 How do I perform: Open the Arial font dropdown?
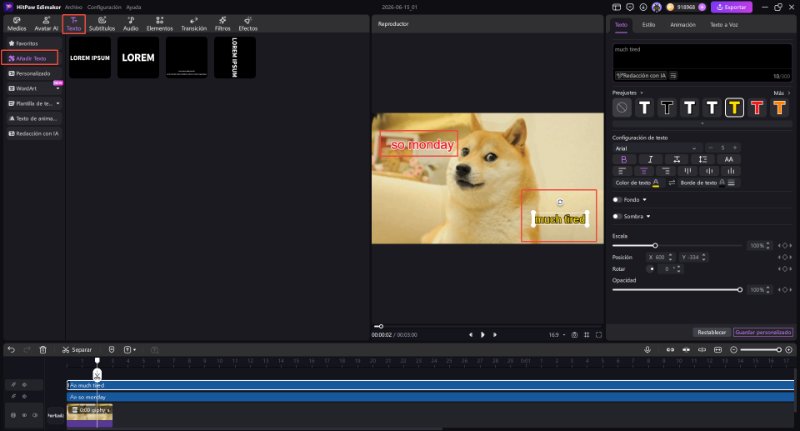(656, 148)
